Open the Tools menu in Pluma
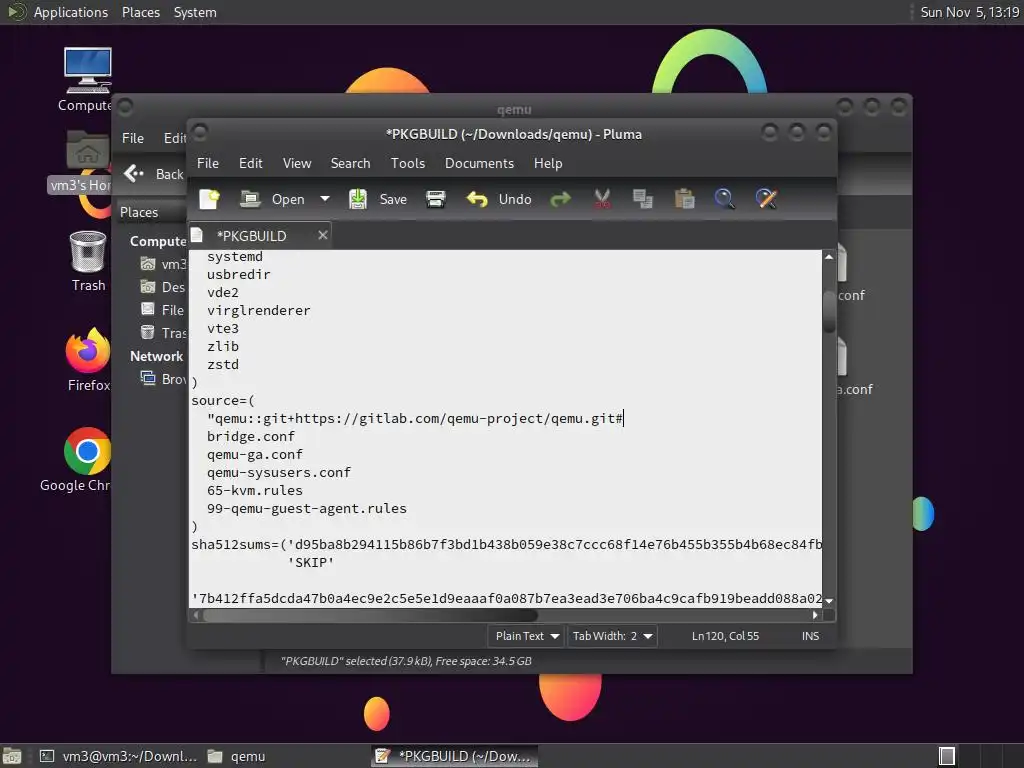Viewport: 1024px width, 768px height. coord(408,163)
